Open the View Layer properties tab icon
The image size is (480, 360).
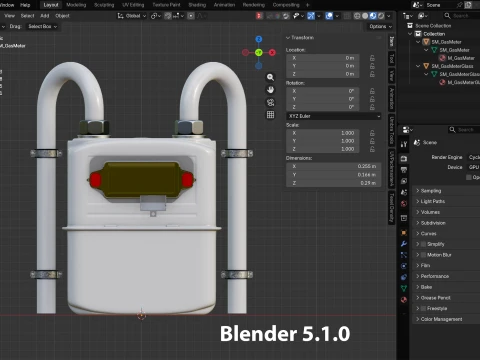click(404, 181)
